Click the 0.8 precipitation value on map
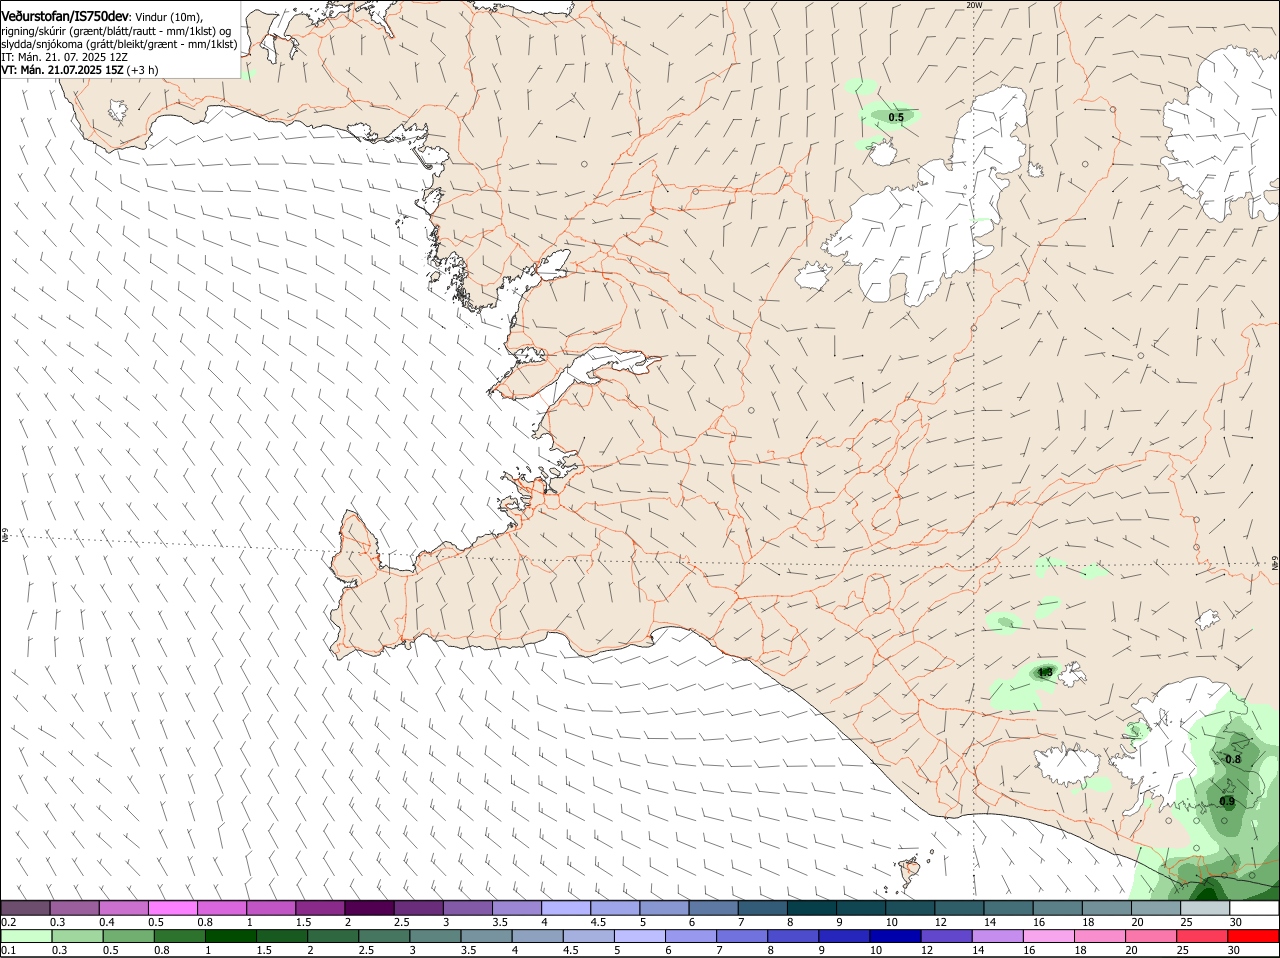The width and height of the screenshot is (1280, 958). click(1233, 759)
